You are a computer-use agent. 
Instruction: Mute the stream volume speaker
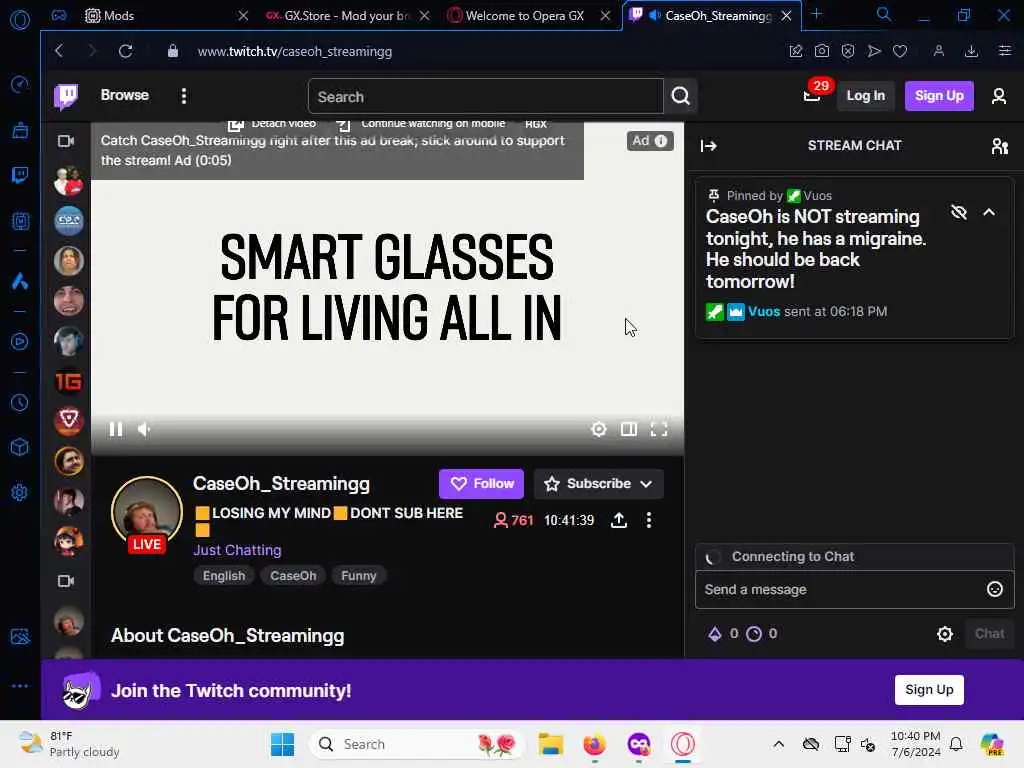tap(144, 429)
